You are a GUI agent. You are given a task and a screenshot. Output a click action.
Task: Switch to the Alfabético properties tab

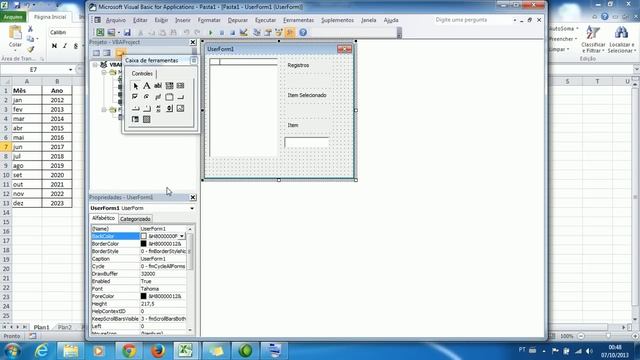click(x=103, y=218)
